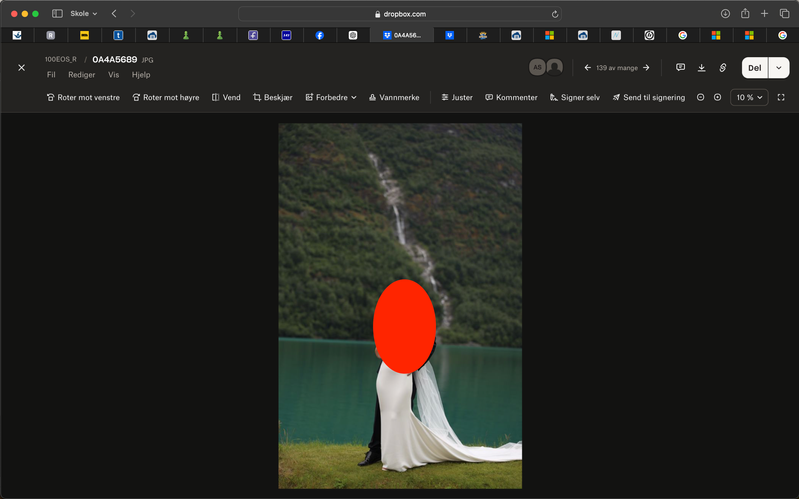Expand arrow next to Del button
The width and height of the screenshot is (799, 499).
click(x=778, y=68)
